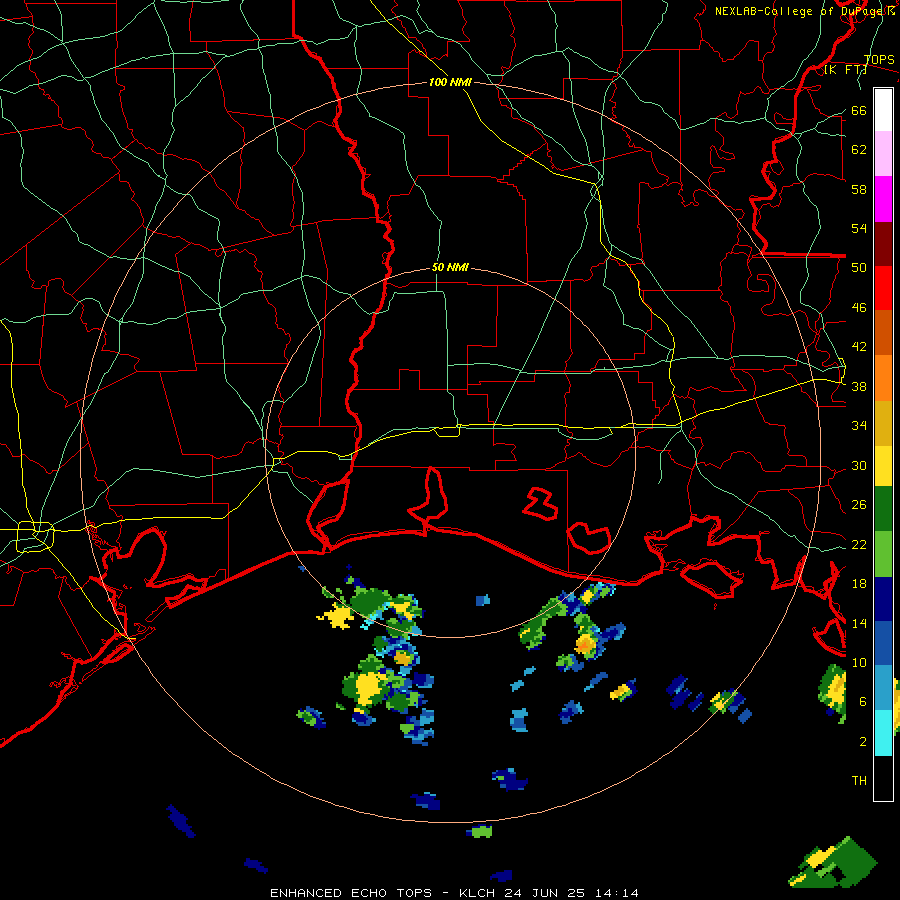
Task: Select the dark red legend swatch
Action: tap(883, 243)
